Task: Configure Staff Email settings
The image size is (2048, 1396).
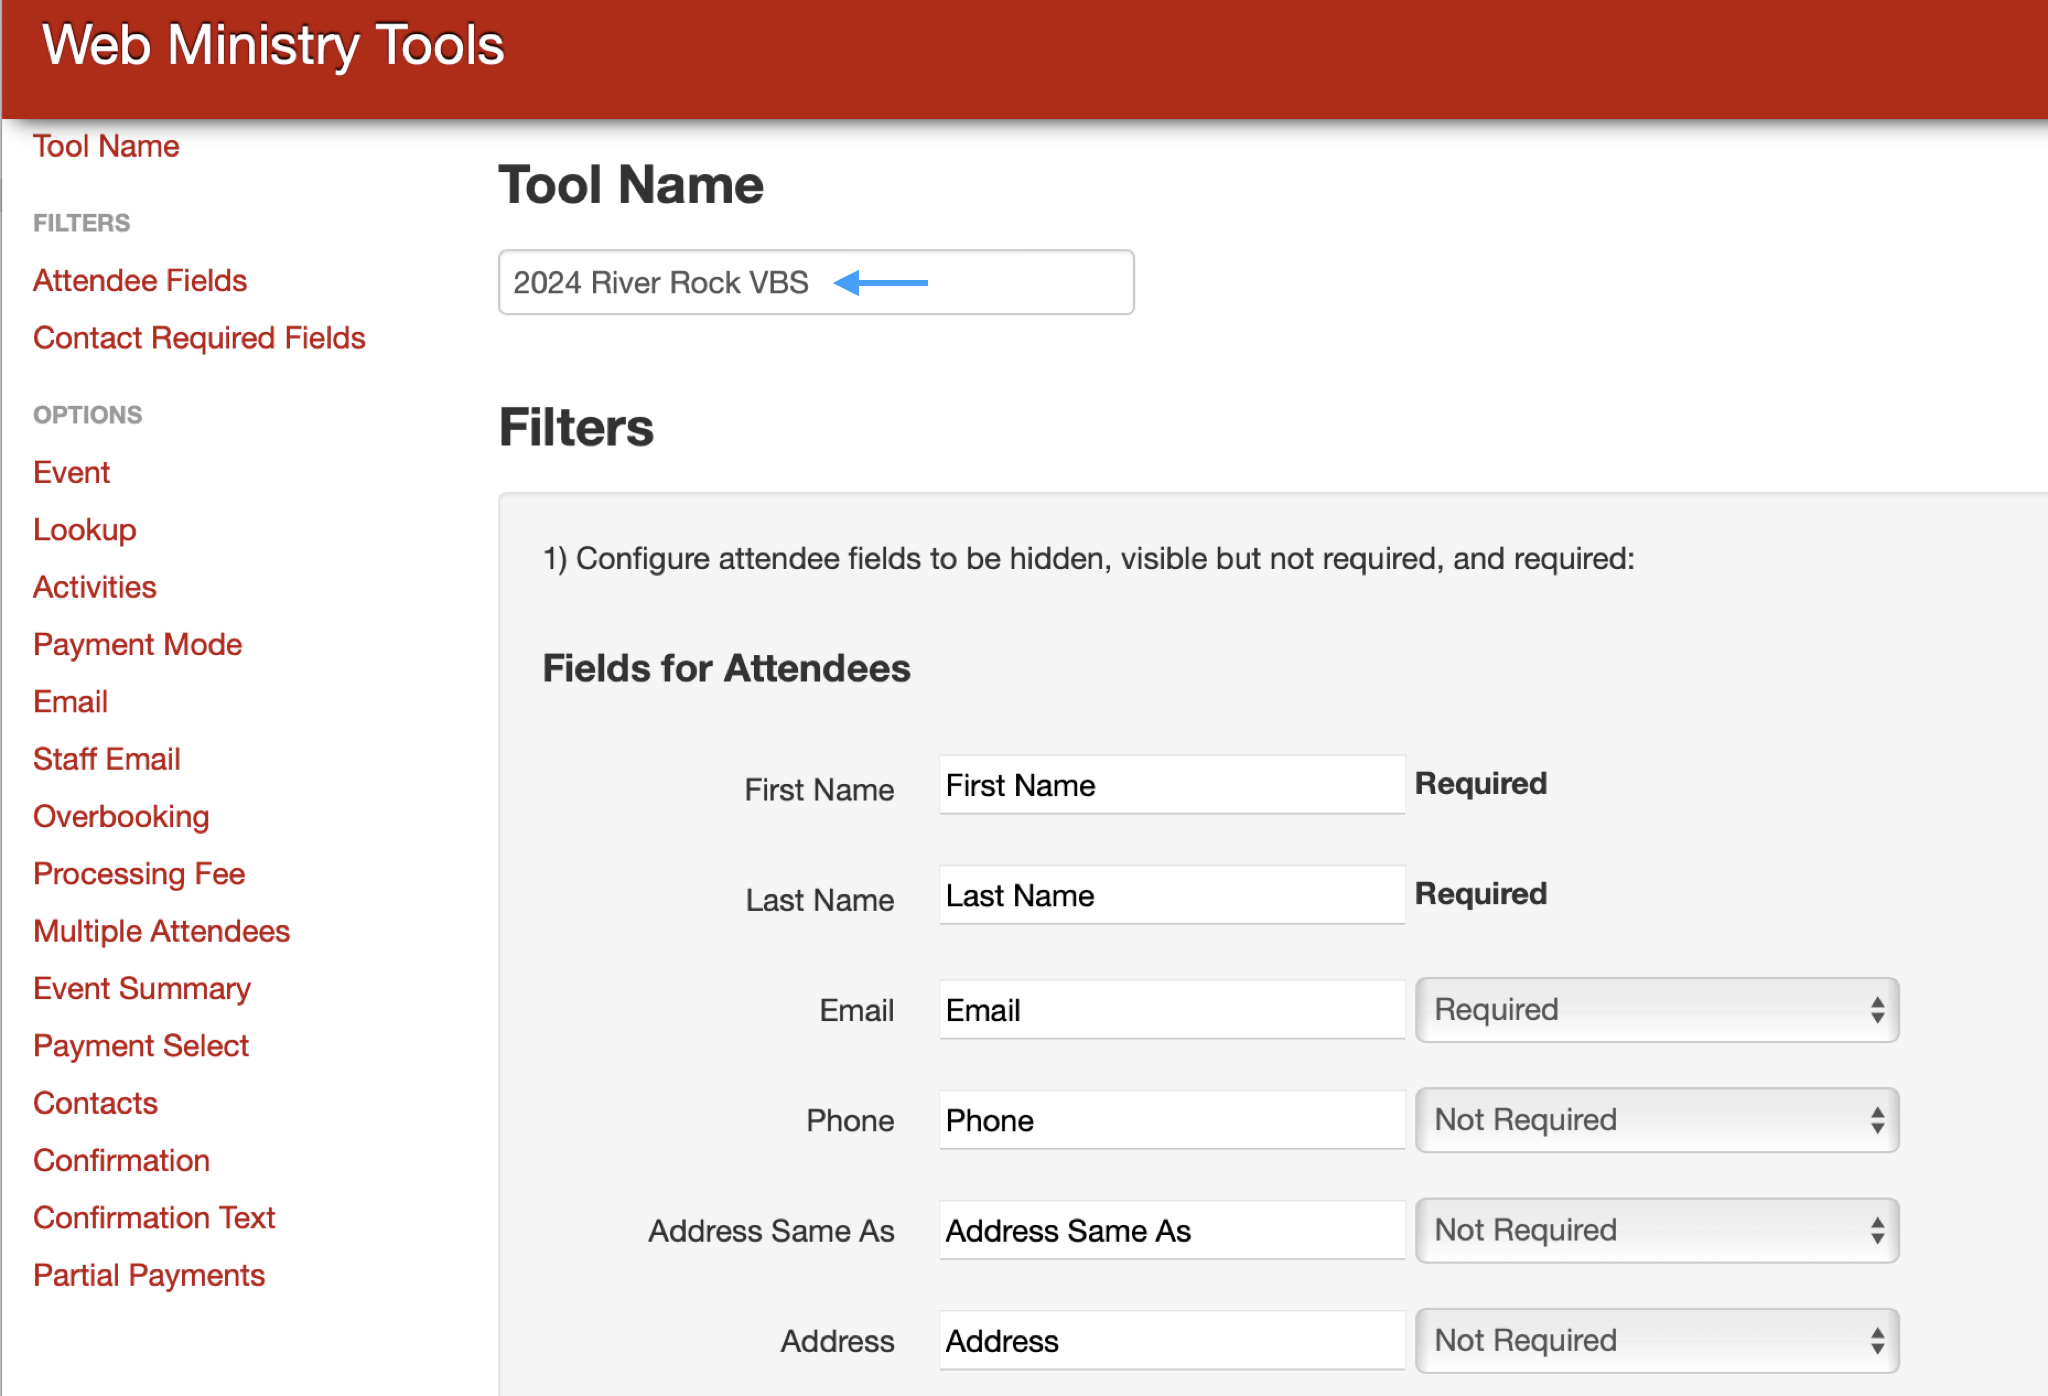Action: point(107,759)
